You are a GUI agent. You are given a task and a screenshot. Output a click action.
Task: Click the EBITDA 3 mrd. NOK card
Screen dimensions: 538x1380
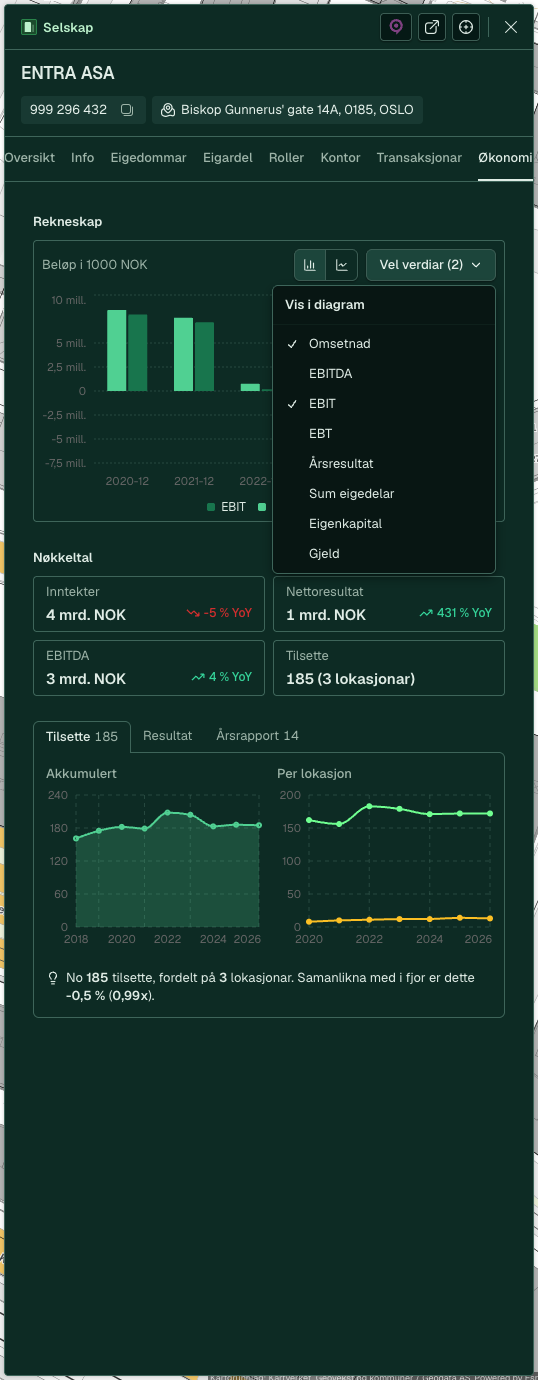pos(149,668)
